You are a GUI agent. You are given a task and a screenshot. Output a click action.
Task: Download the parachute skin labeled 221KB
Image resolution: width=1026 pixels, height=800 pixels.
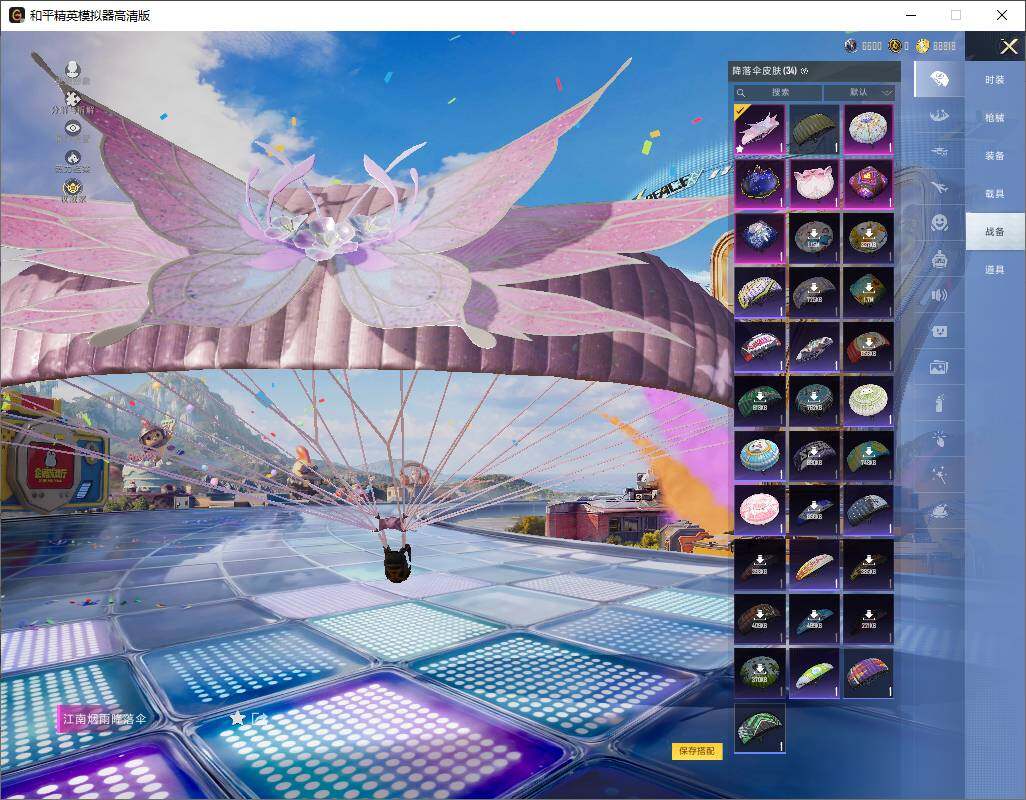(x=868, y=619)
